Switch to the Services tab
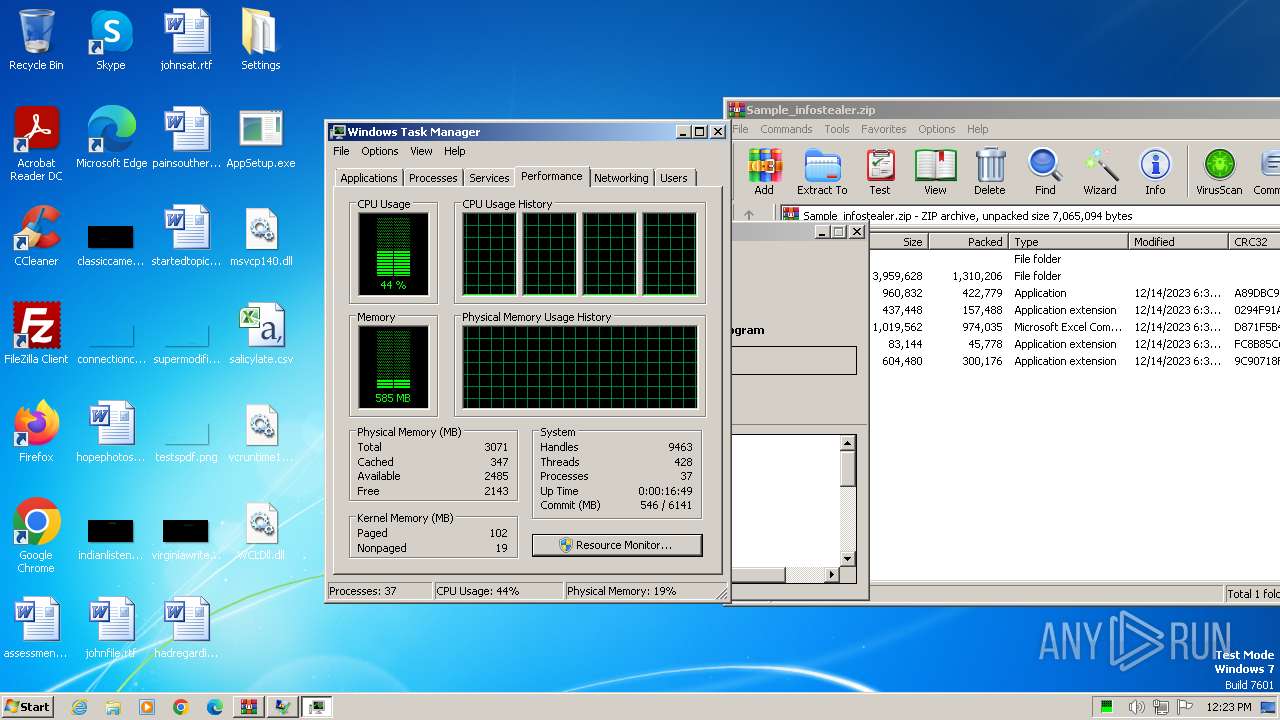The height and width of the screenshot is (720, 1280). (x=489, y=178)
